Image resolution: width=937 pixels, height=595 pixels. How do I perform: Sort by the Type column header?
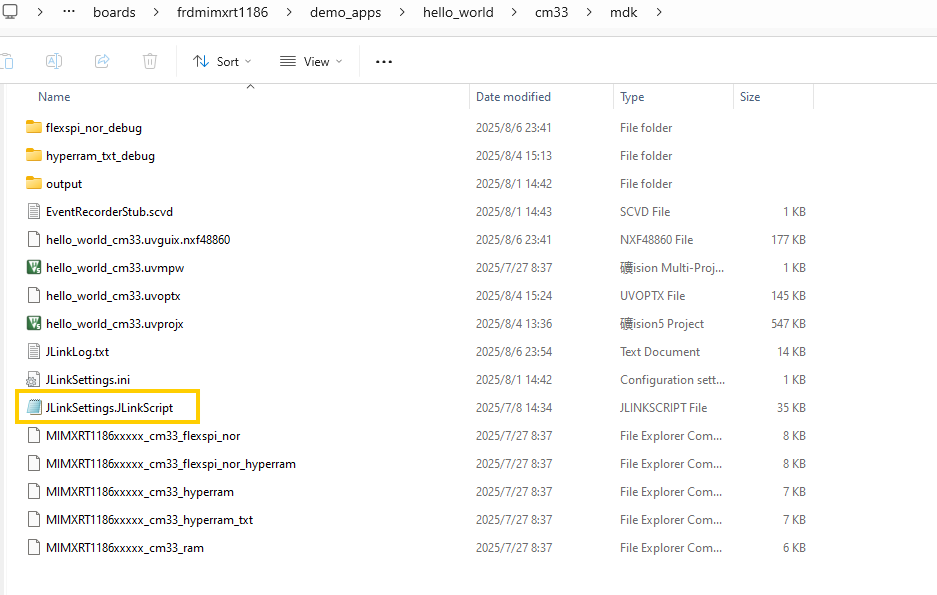point(632,97)
